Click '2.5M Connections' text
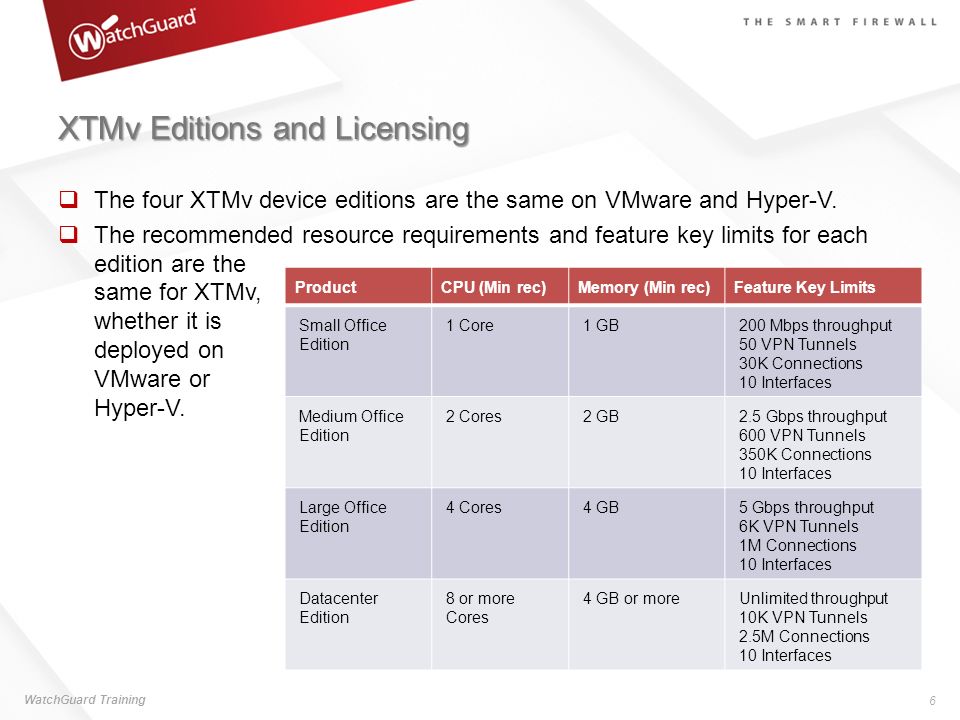960x720 pixels. (x=804, y=636)
